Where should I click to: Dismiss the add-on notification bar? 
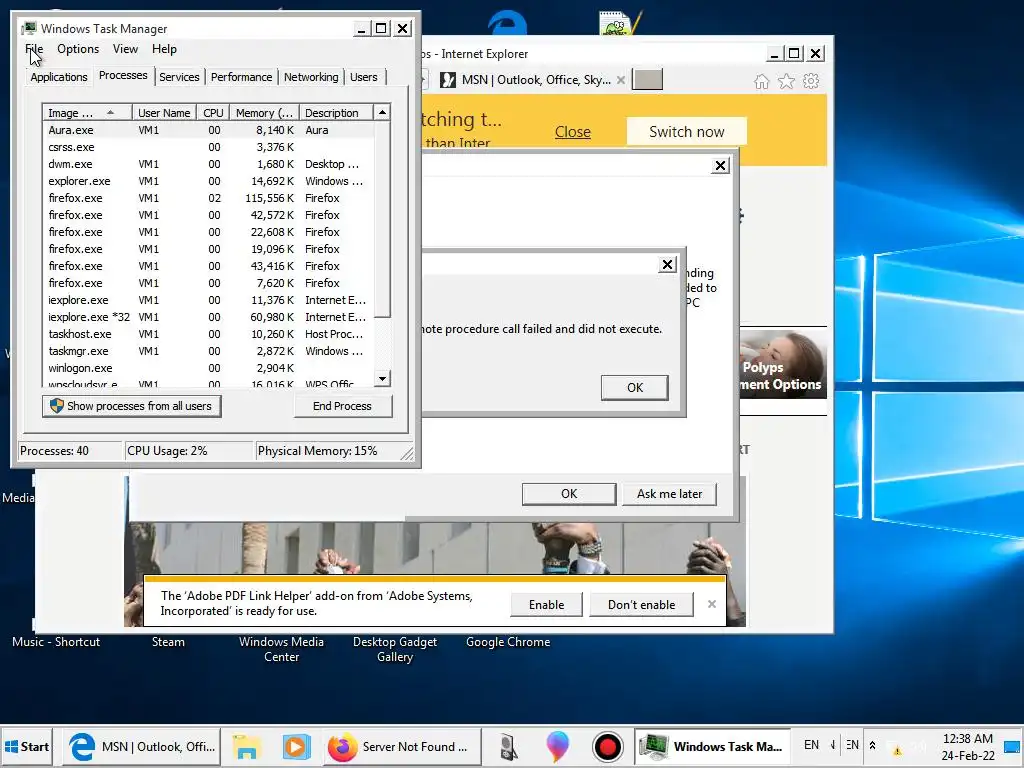pos(712,604)
